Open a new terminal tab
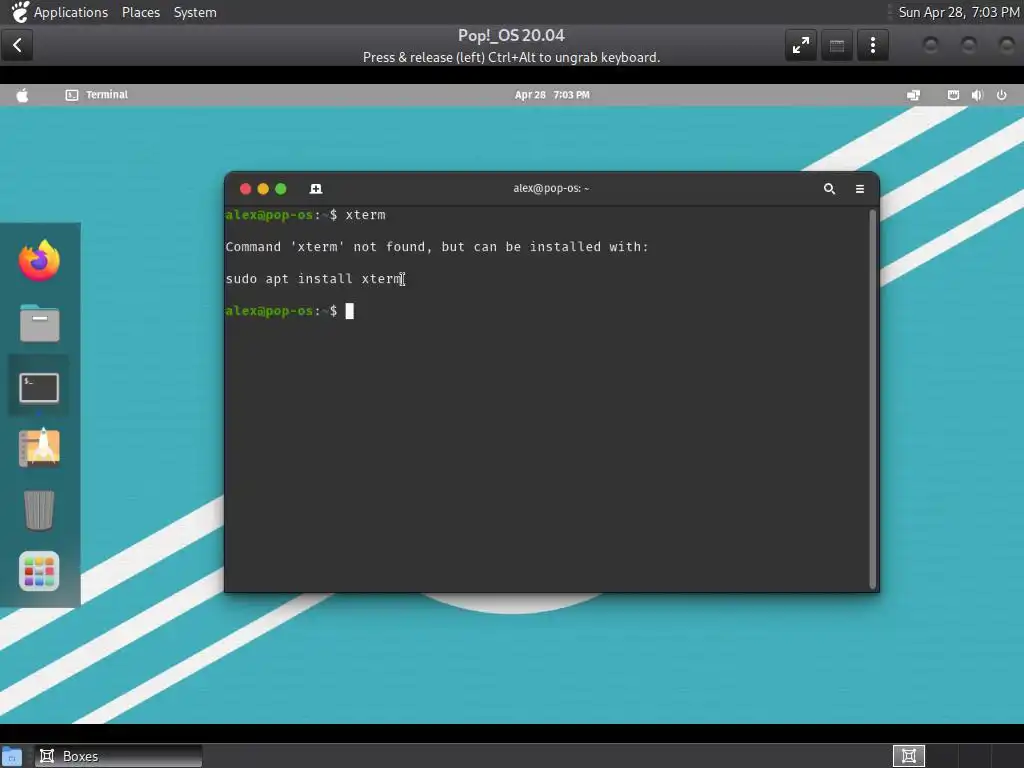The image size is (1024, 768). 315,189
